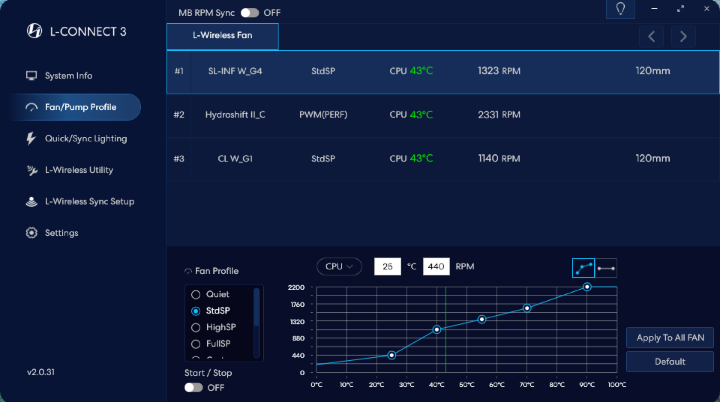Click Apply To All FAN button
The width and height of the screenshot is (720, 402).
coord(669,338)
